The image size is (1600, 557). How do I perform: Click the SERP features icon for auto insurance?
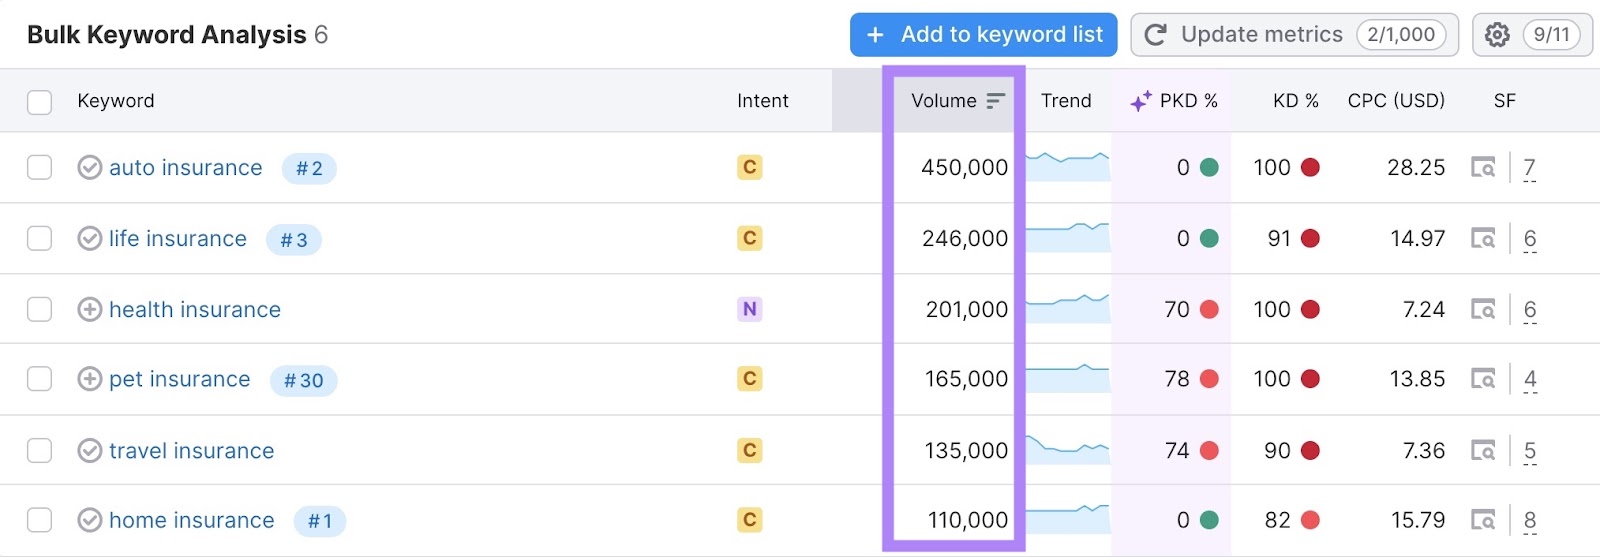(x=1482, y=168)
